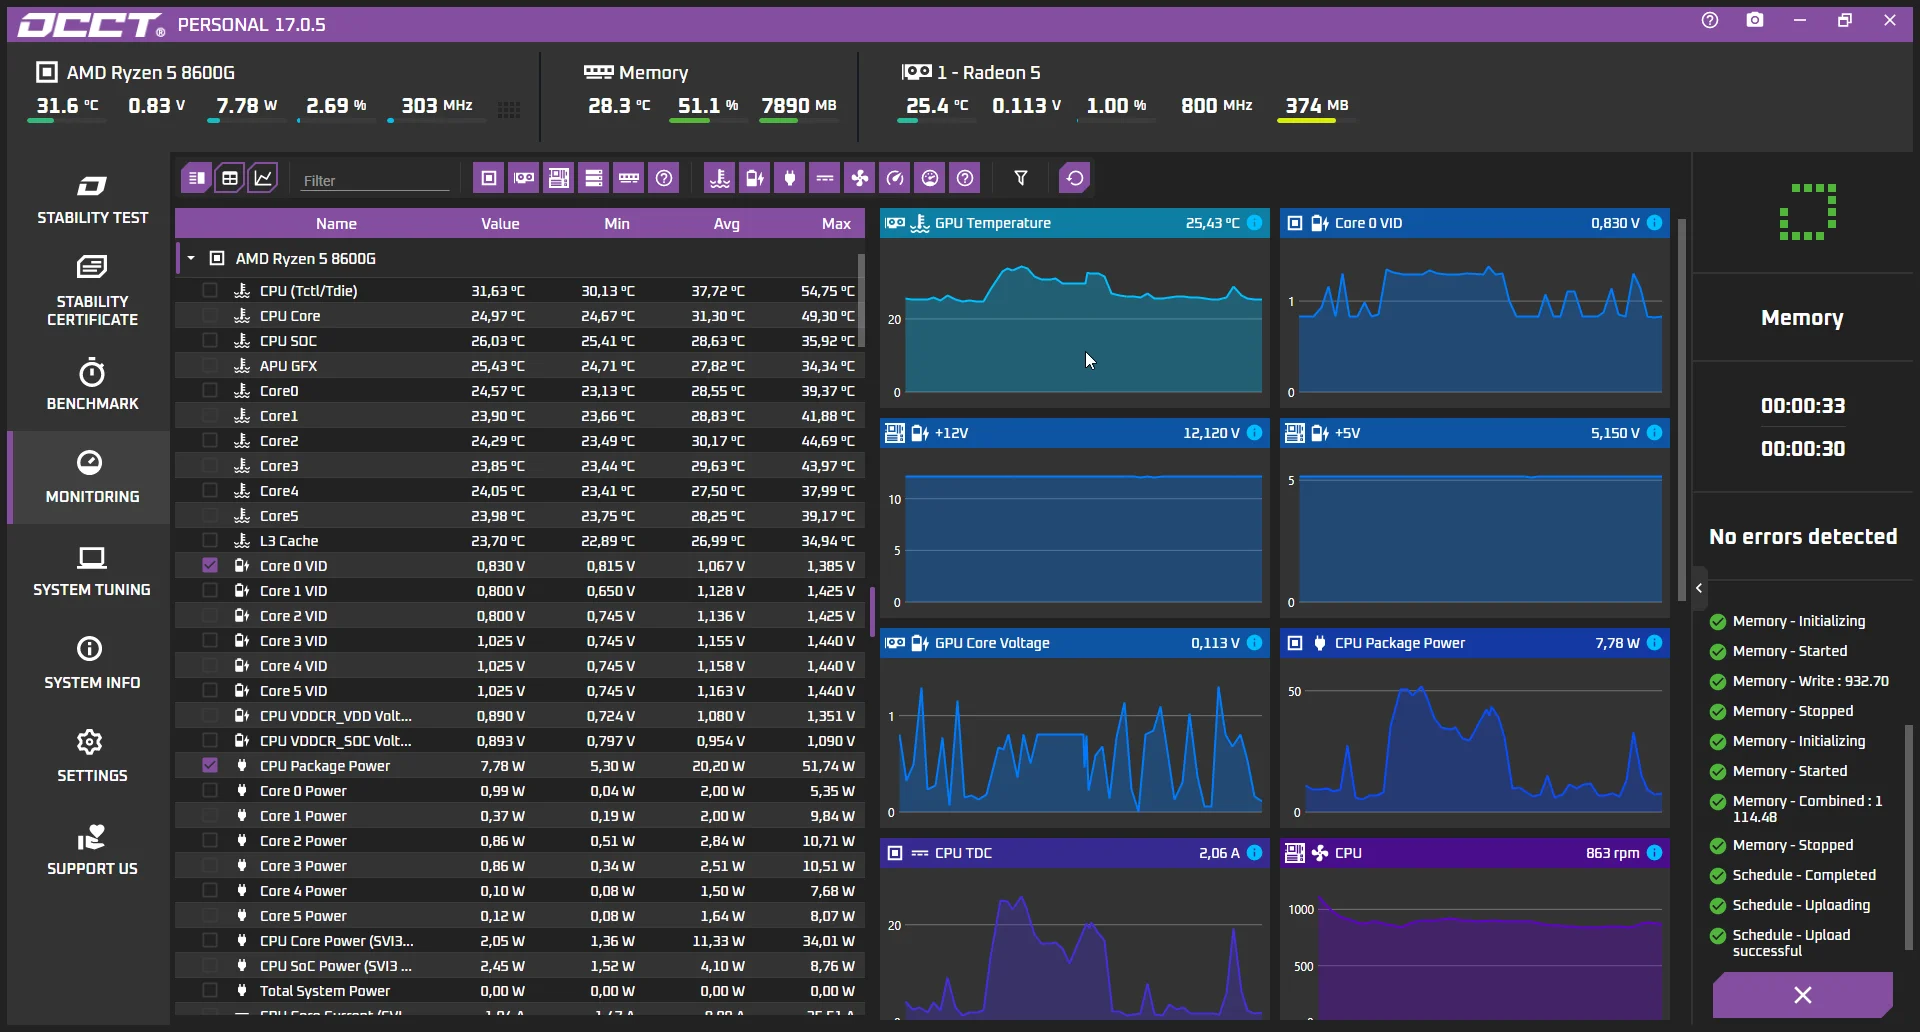
Task: Open the Support Us heart icon
Action: pyautogui.click(x=90, y=836)
